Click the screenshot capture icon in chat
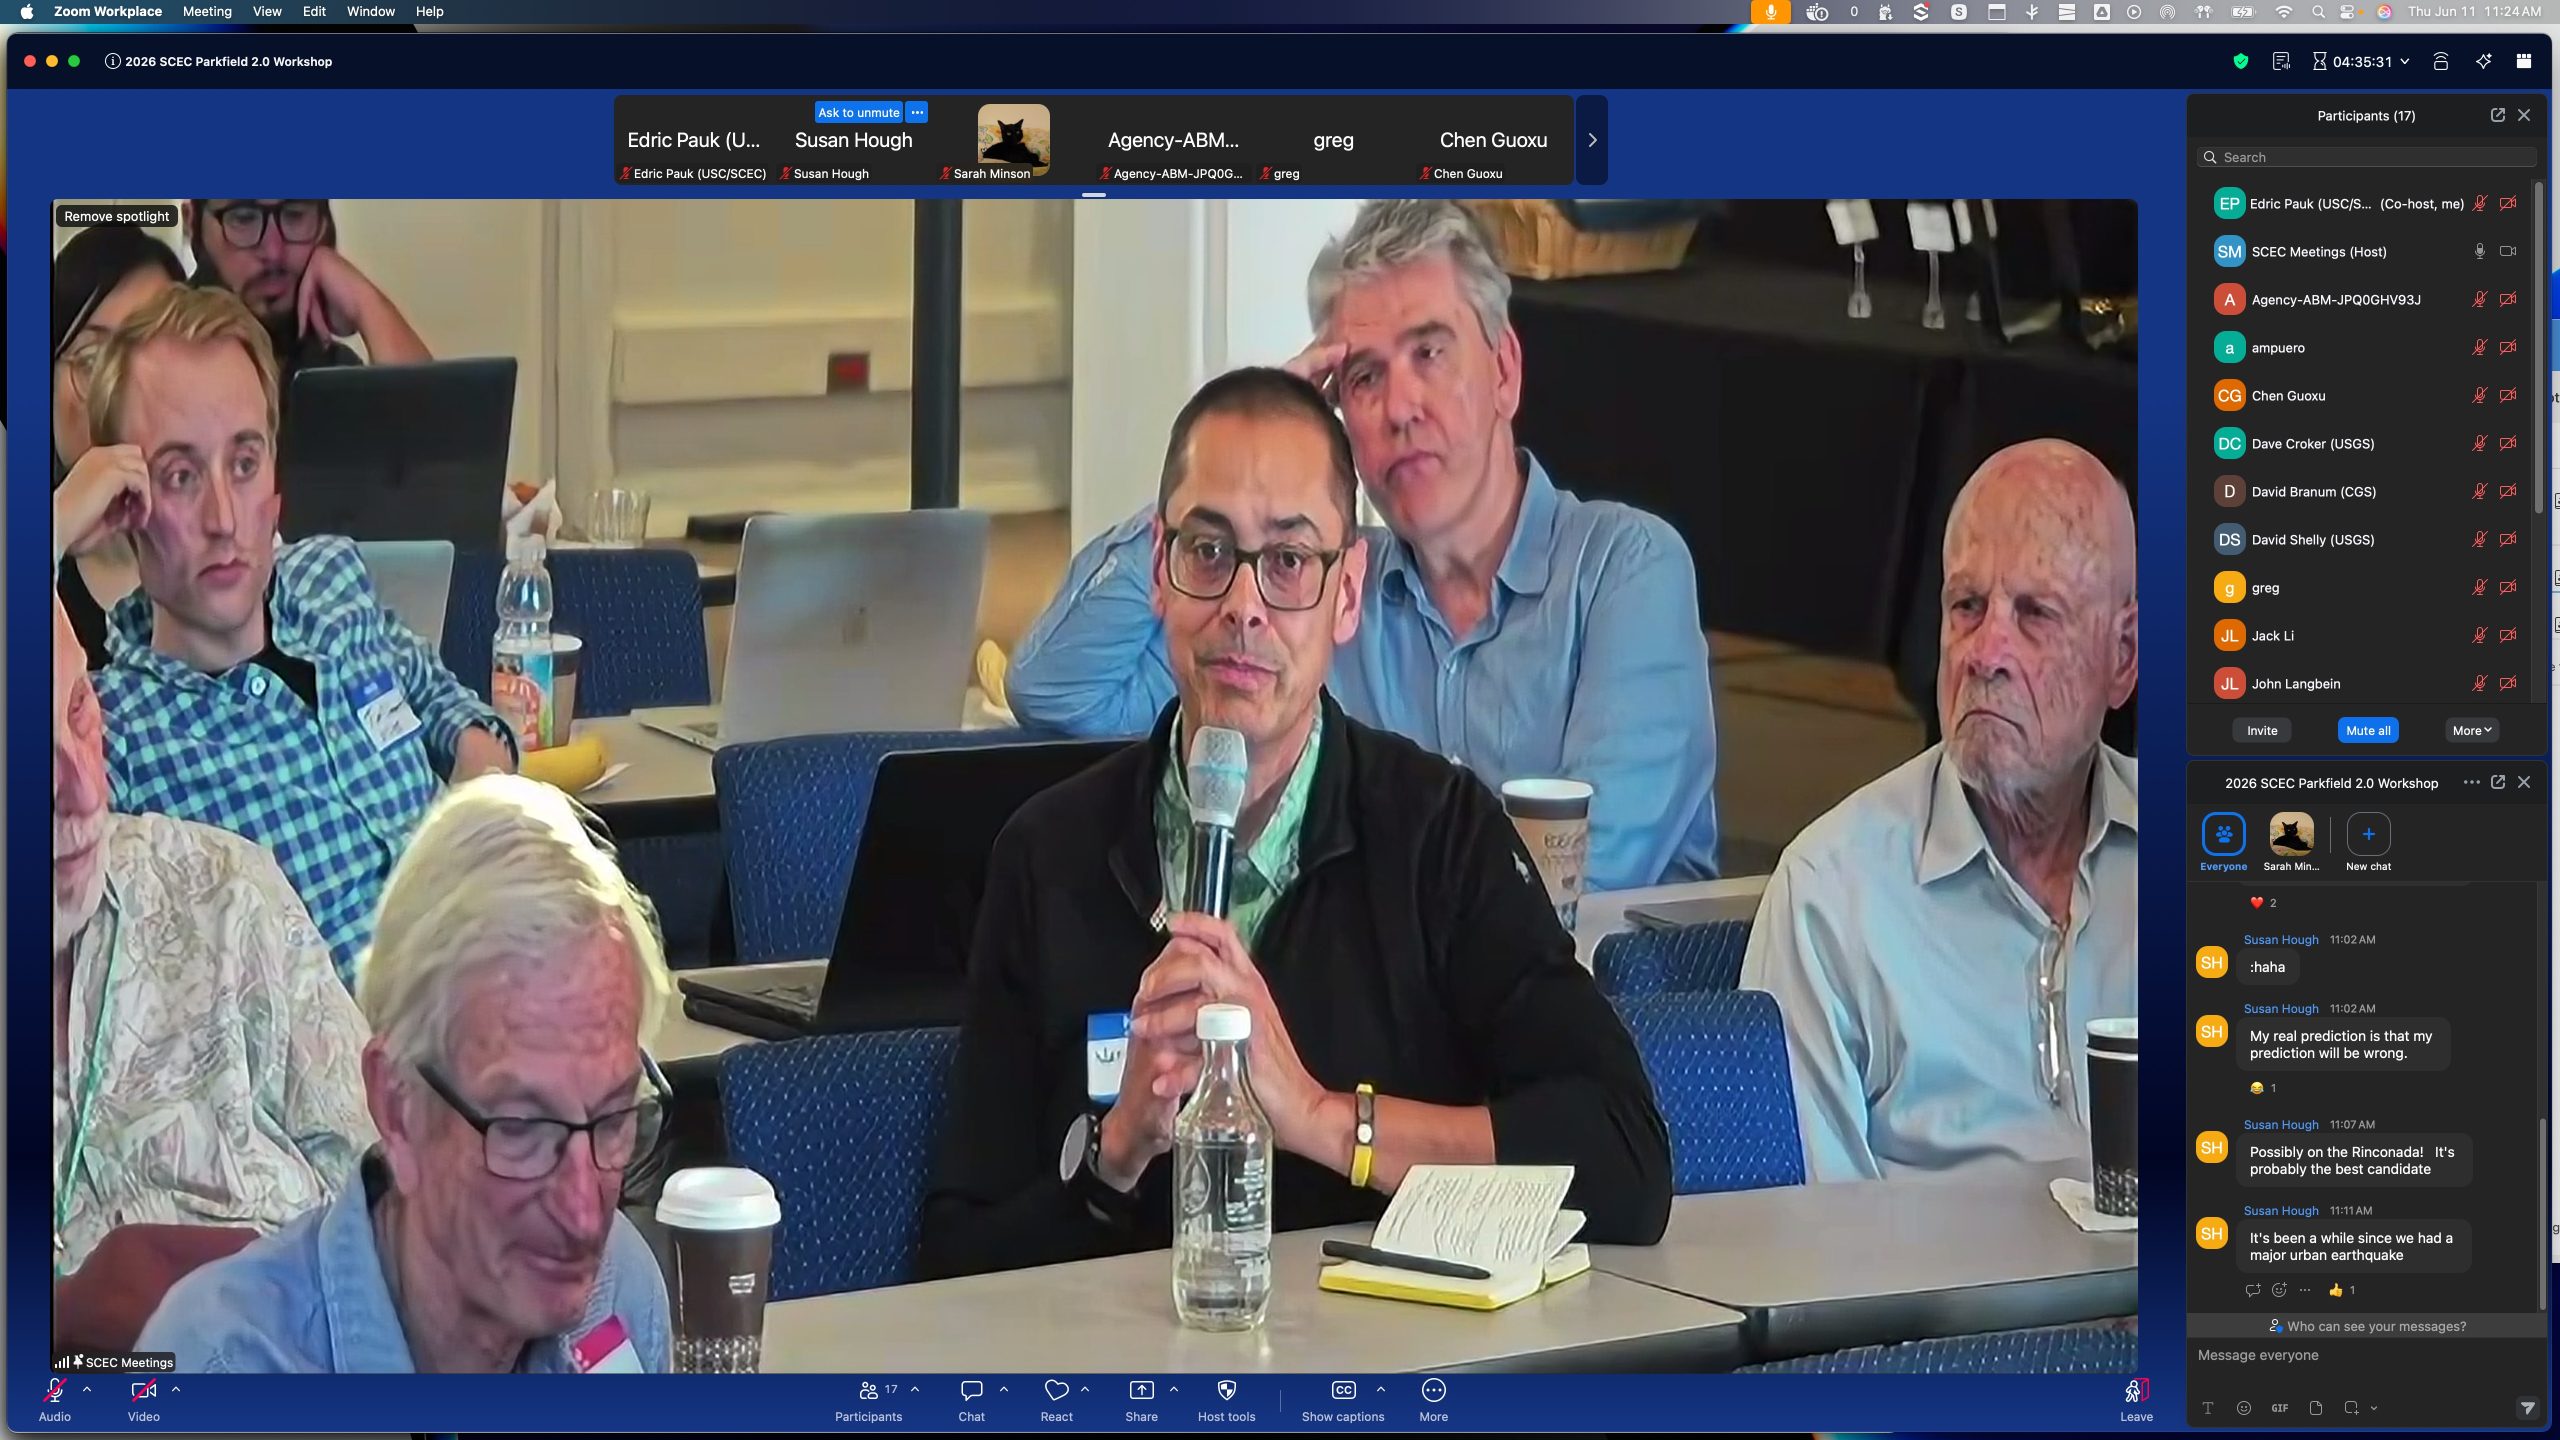The width and height of the screenshot is (2560, 1440). 2351,1408
